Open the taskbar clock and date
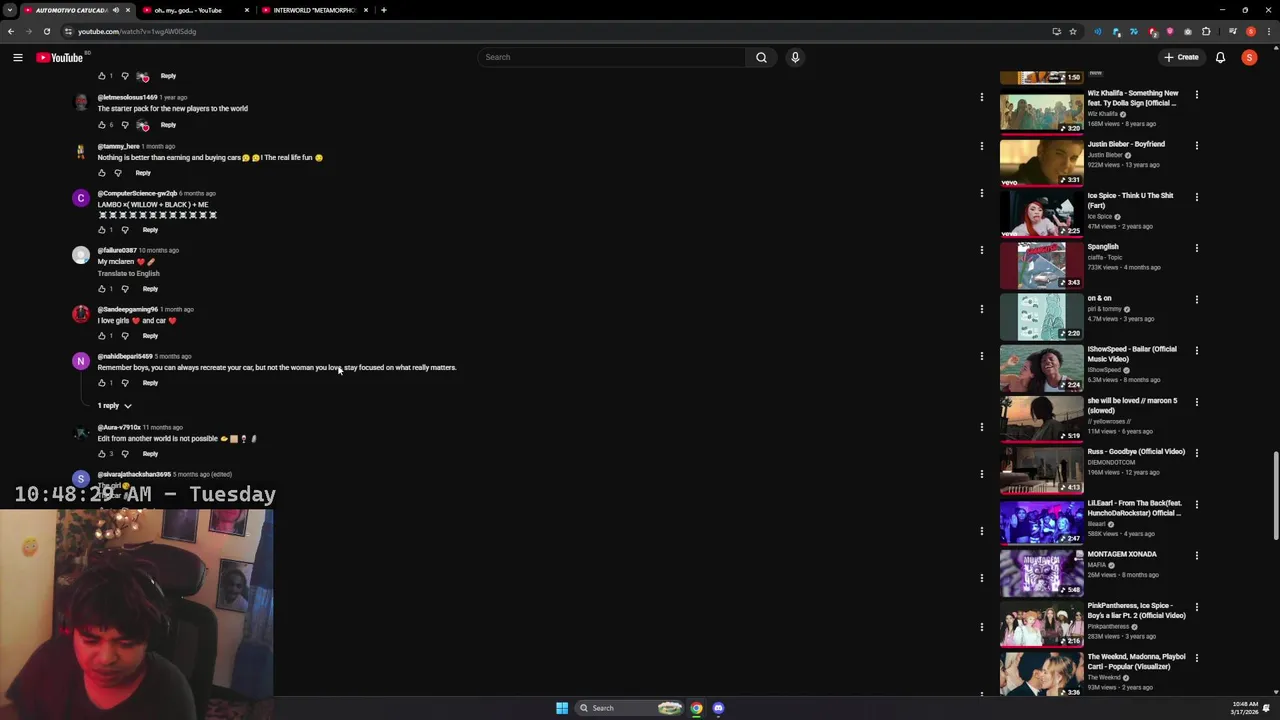Image resolution: width=1280 pixels, height=720 pixels. [1245, 708]
